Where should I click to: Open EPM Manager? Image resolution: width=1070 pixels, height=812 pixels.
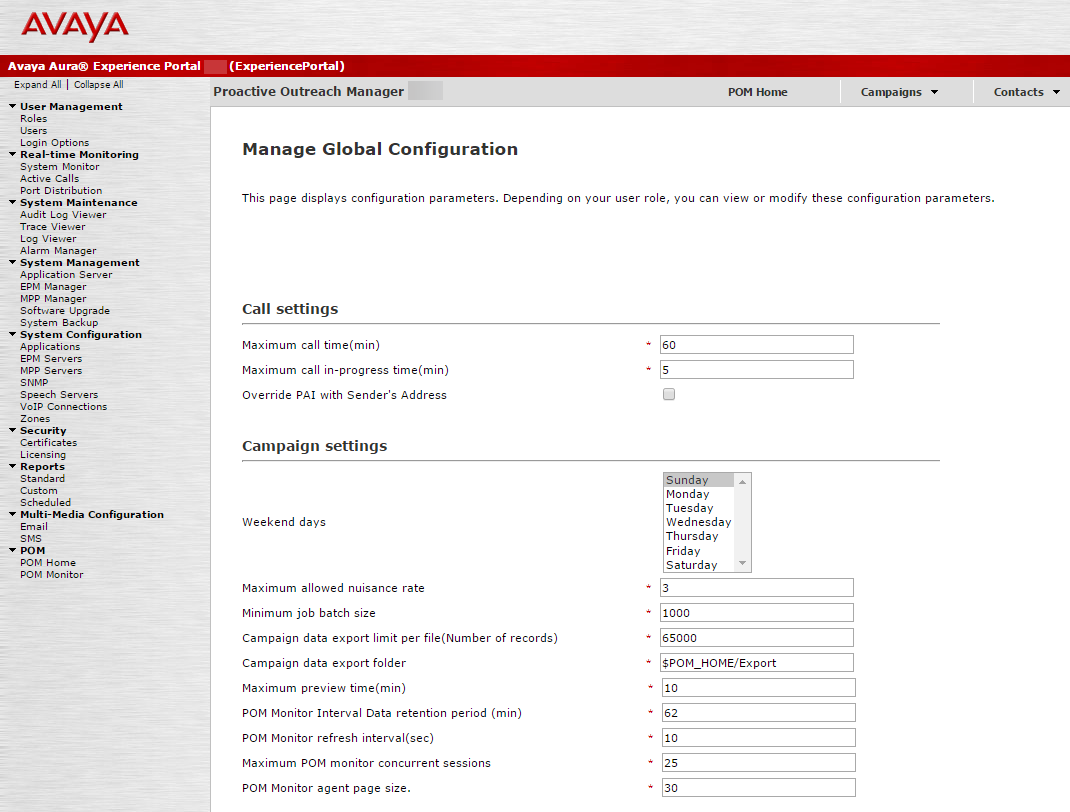pyautogui.click(x=53, y=287)
